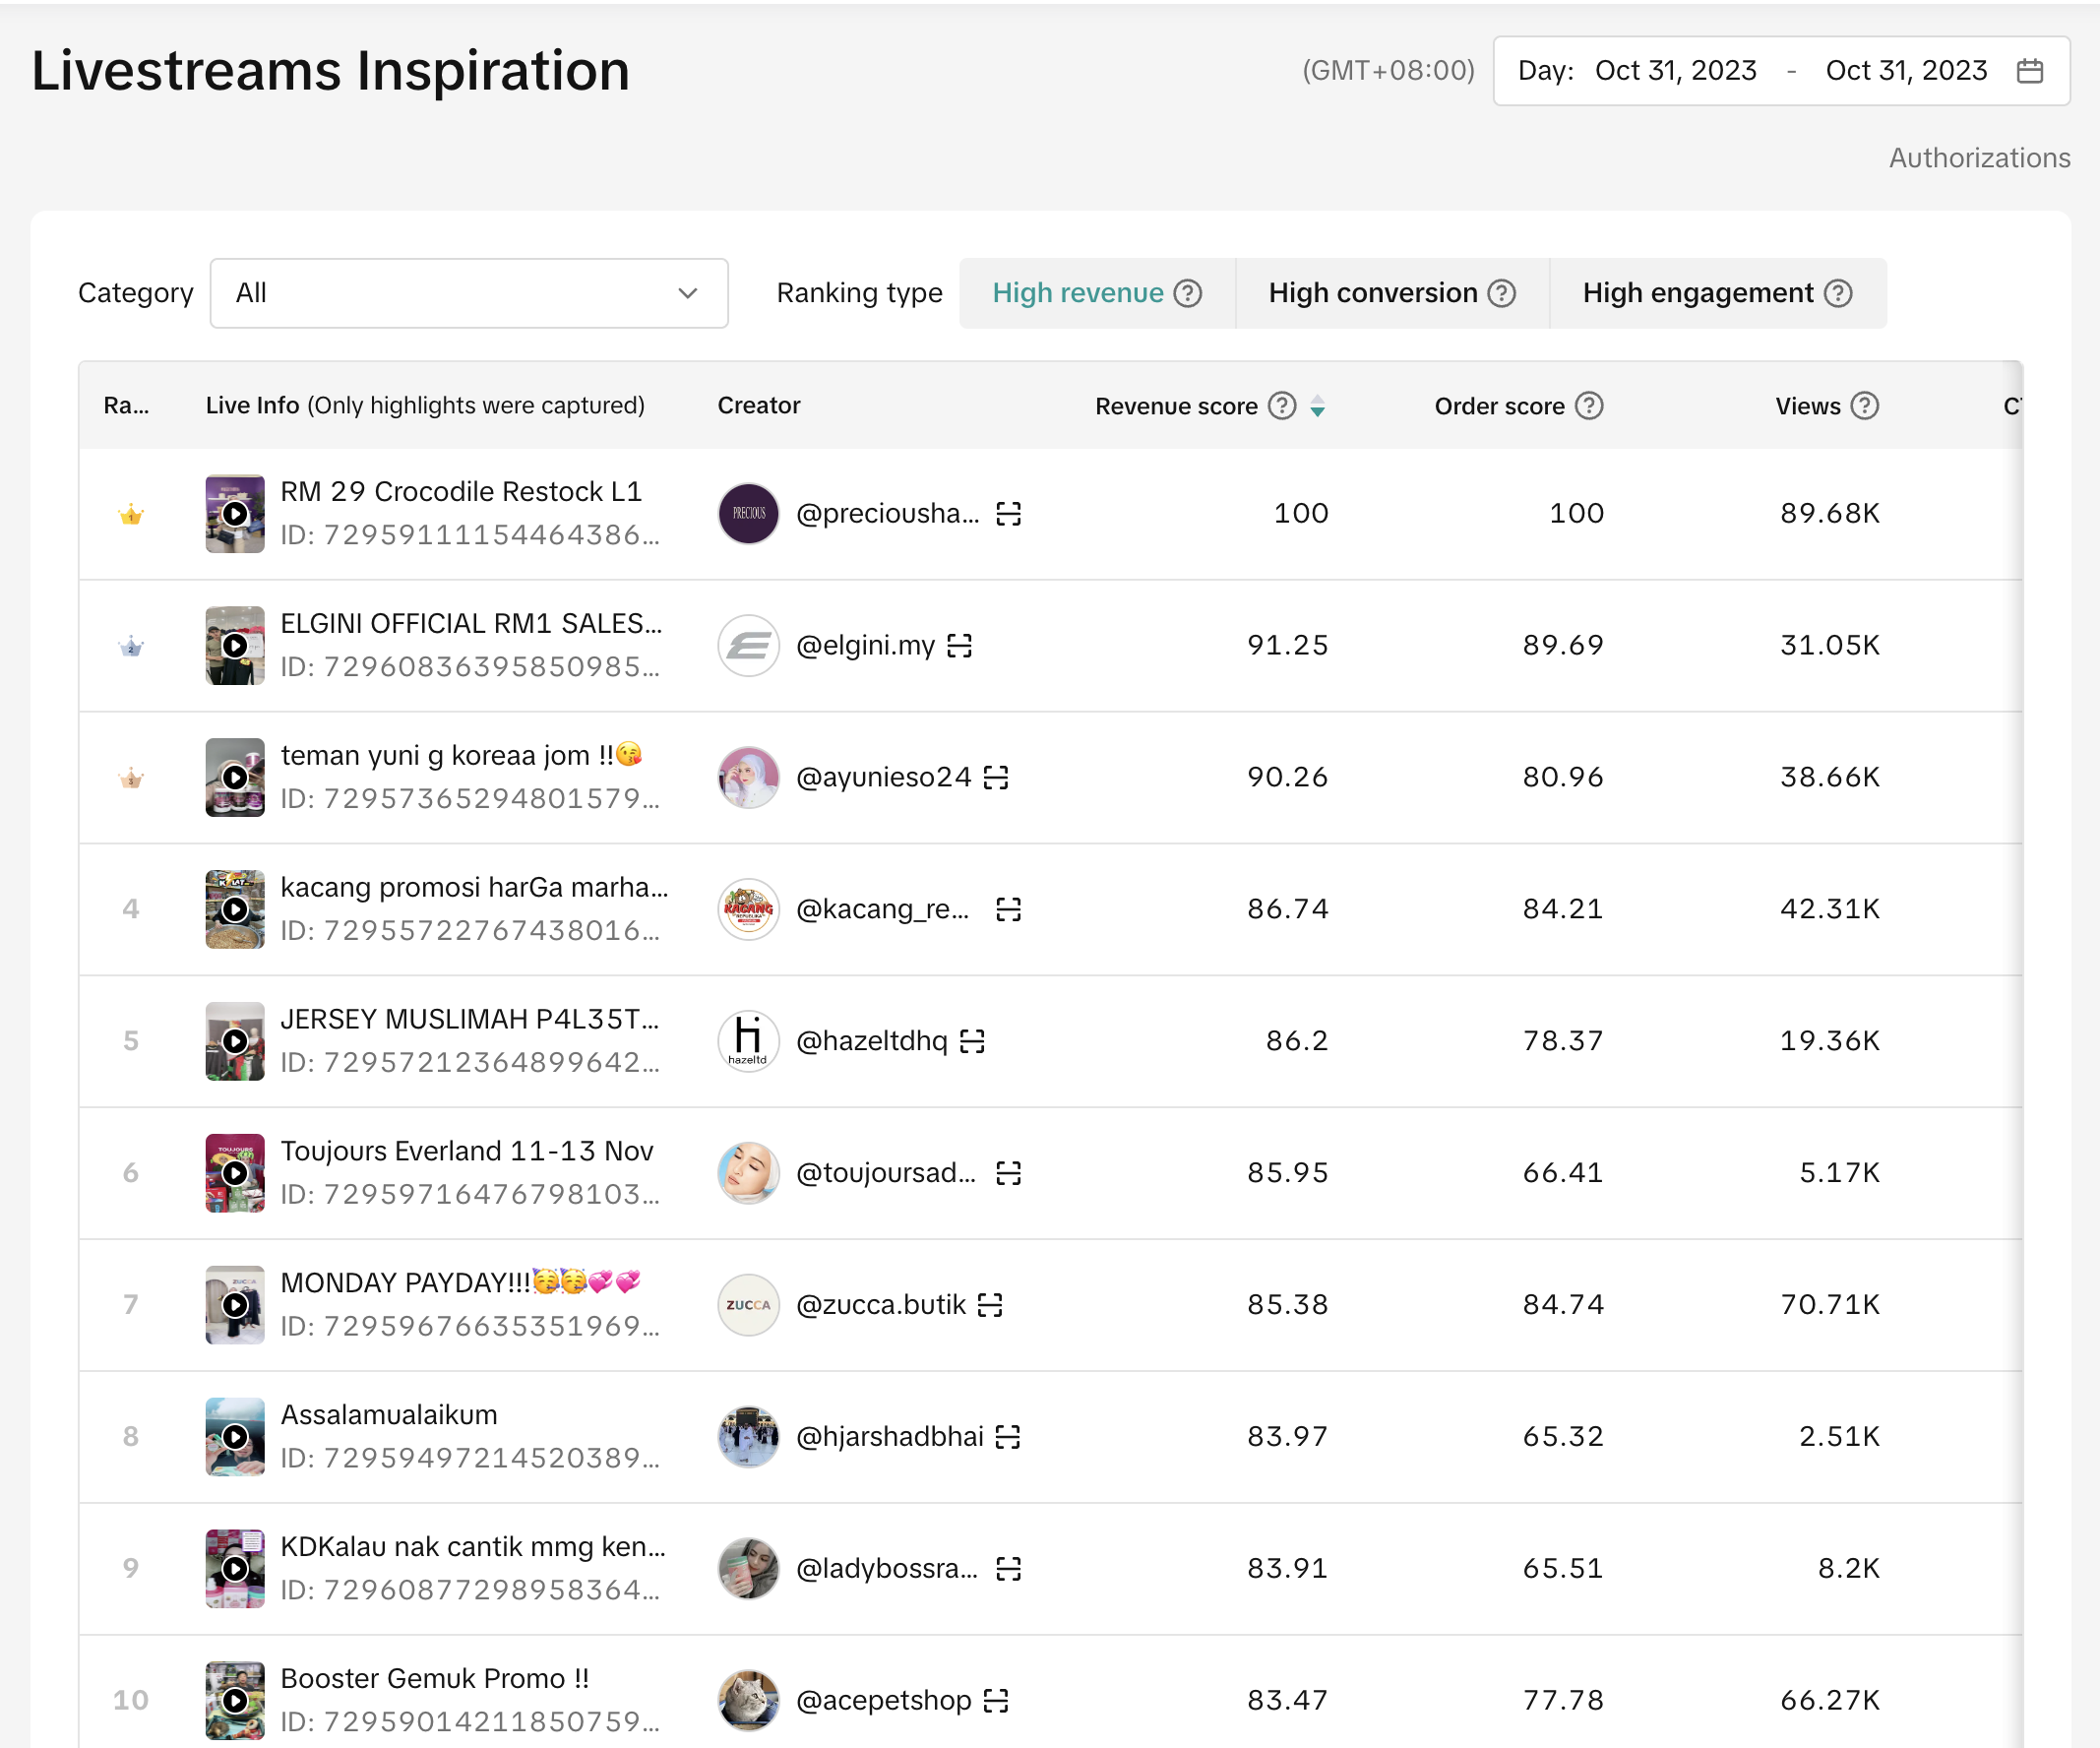
Task: Switch to High conversion ranking tab
Action: pos(1372,293)
